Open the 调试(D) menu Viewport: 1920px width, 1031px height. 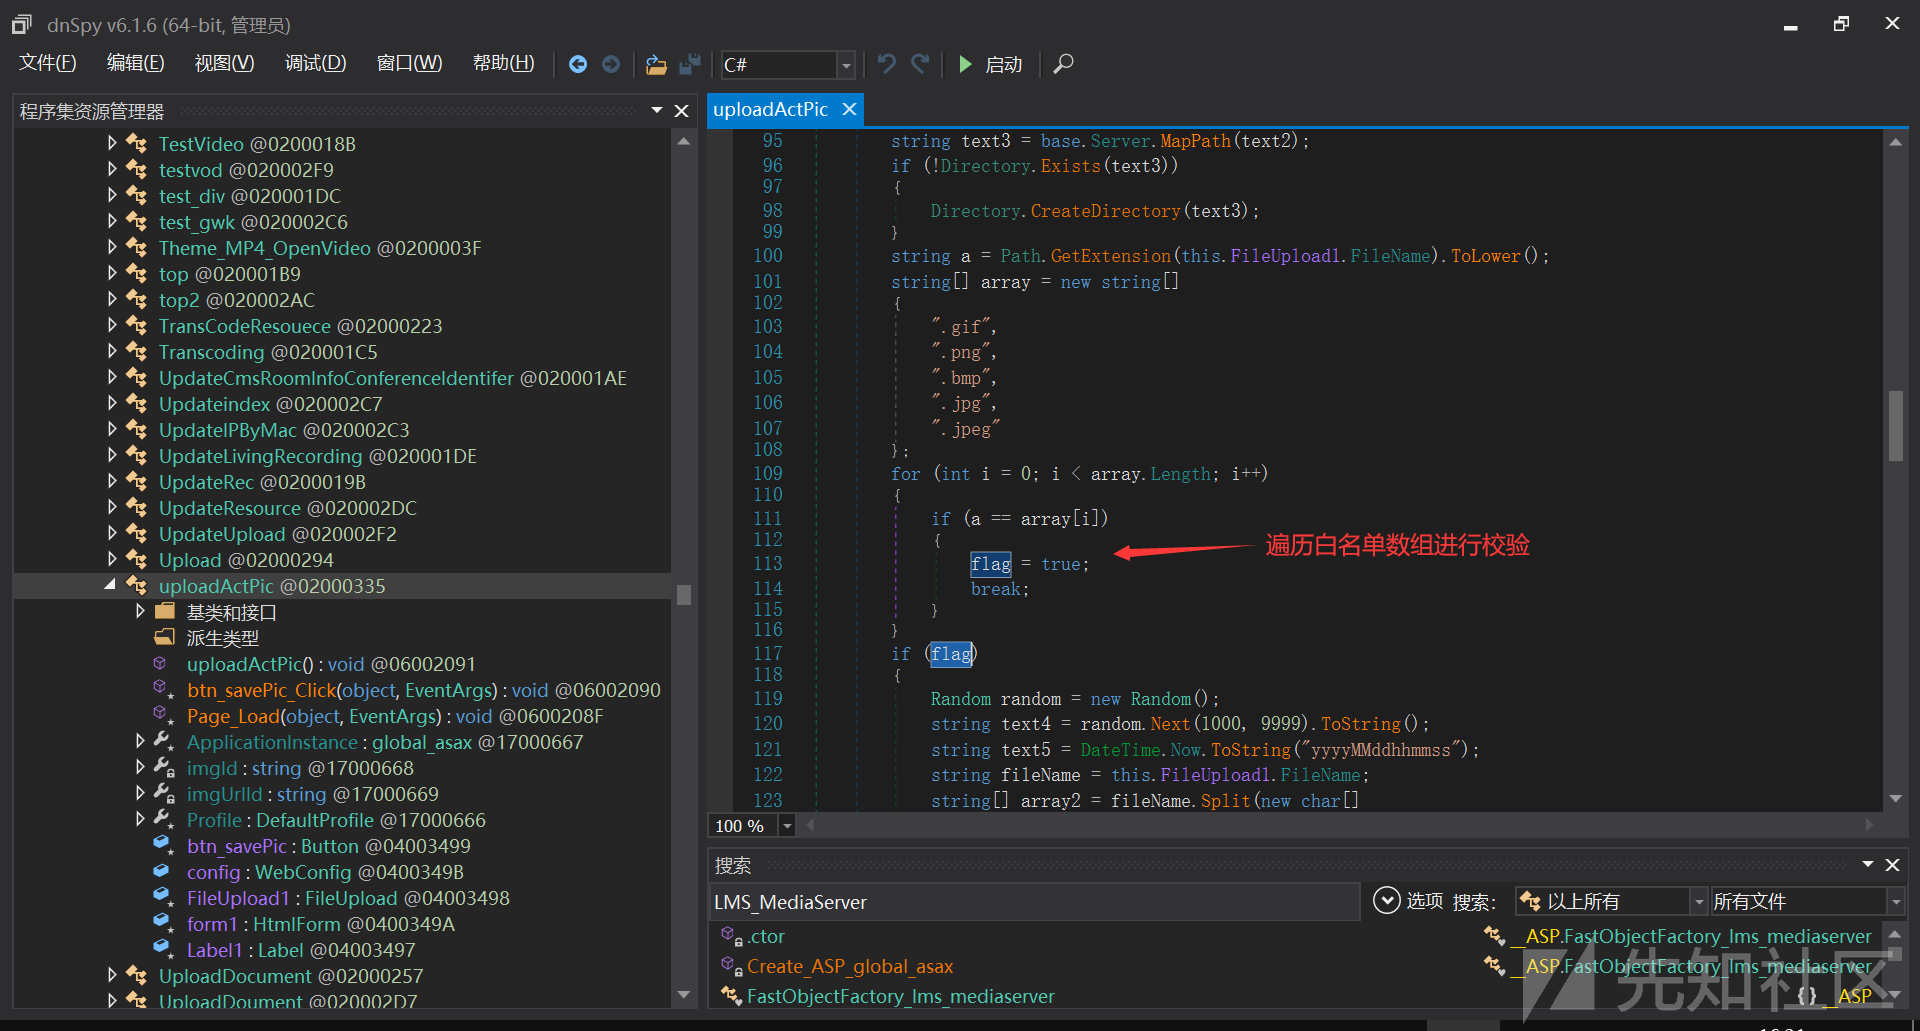pos(315,64)
